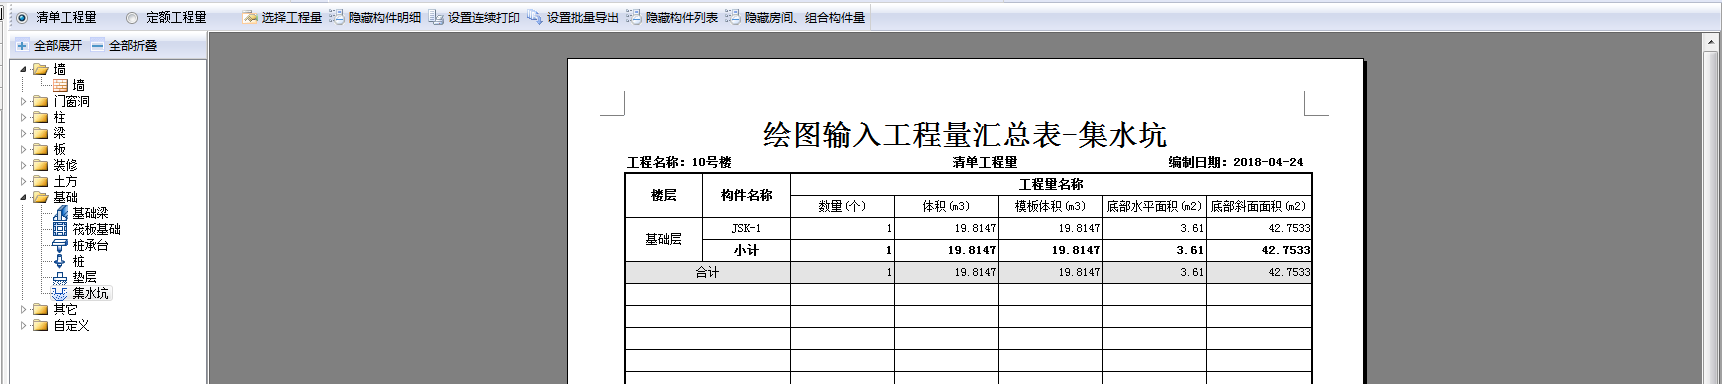Screen dimensions: 1722x384
Task: Click the 土方 folder icon
Action: (x=40, y=181)
